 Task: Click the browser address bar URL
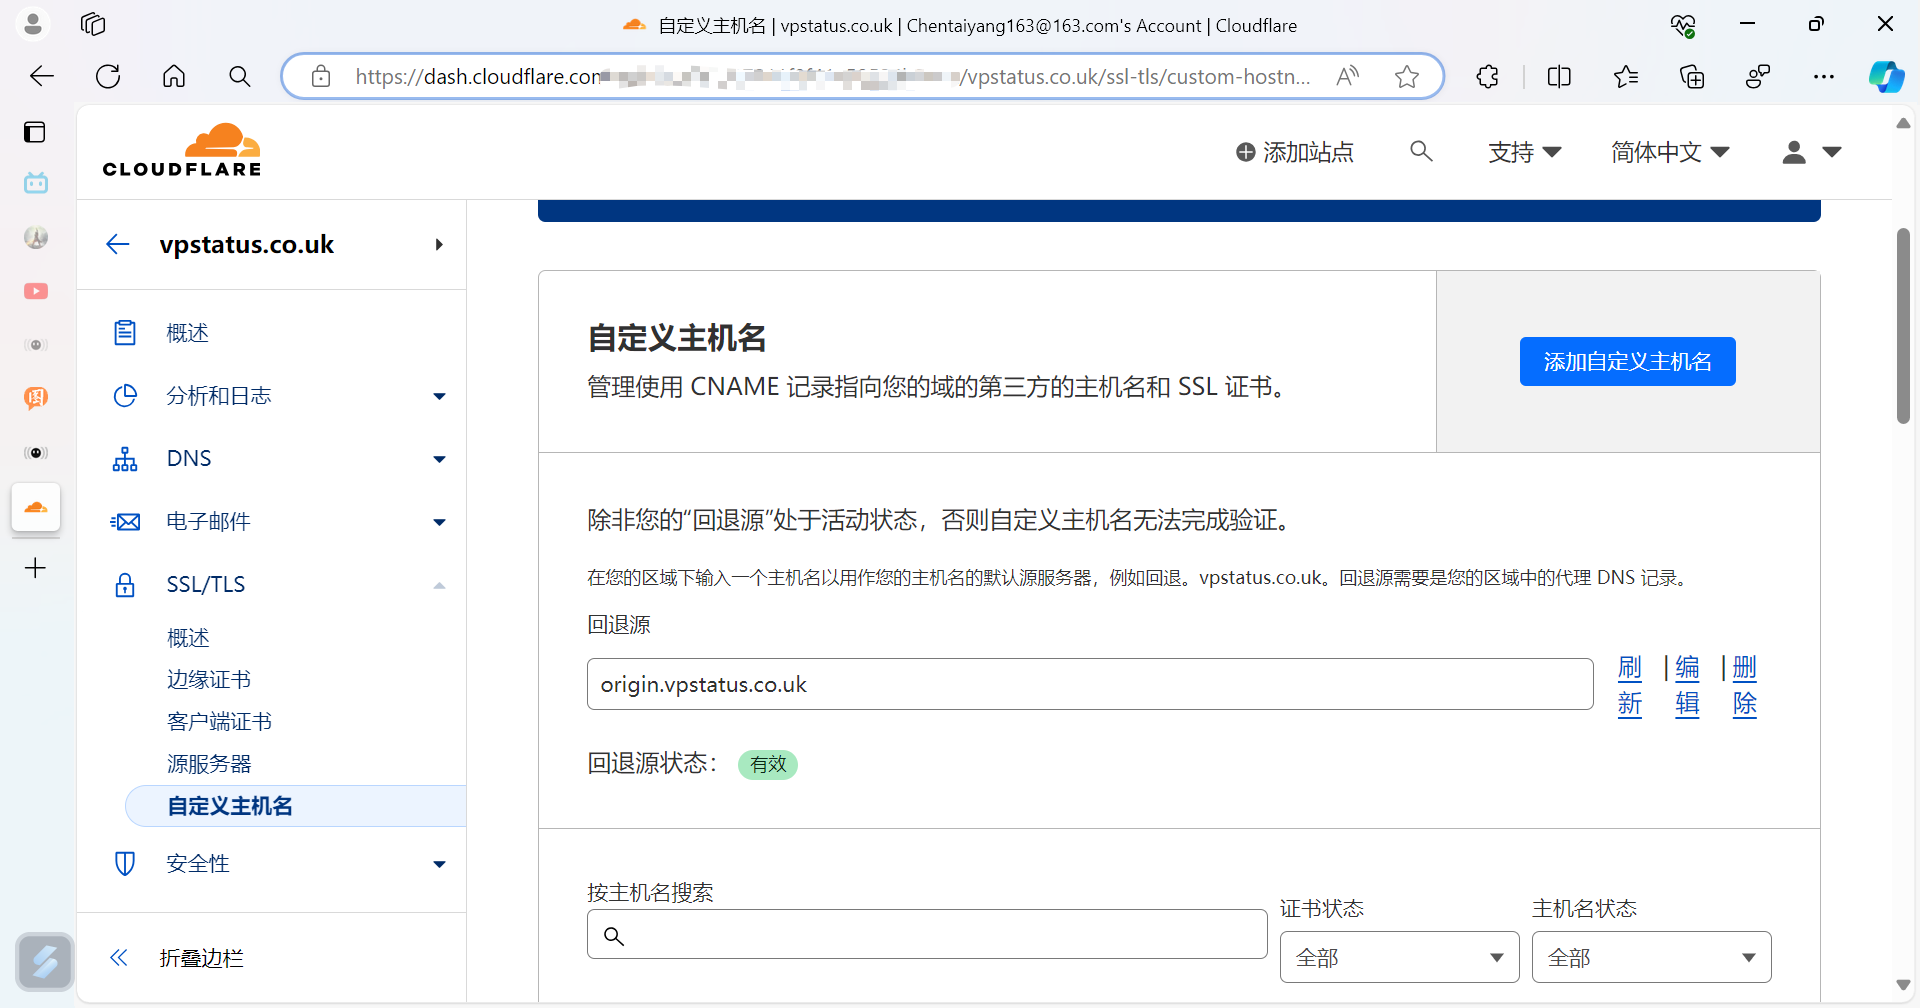point(833,76)
